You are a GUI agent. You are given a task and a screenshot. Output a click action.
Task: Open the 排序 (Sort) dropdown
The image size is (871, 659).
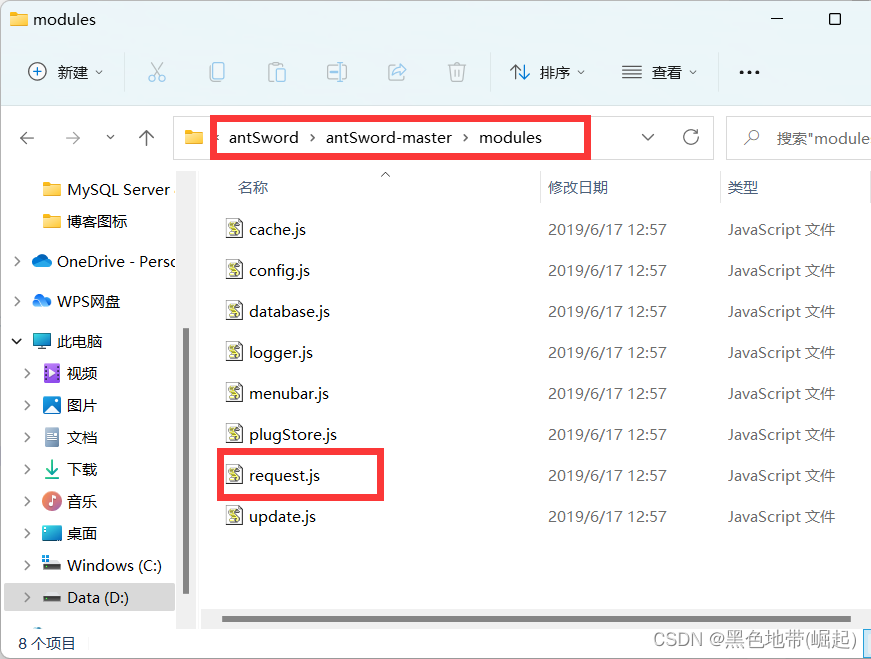point(547,72)
